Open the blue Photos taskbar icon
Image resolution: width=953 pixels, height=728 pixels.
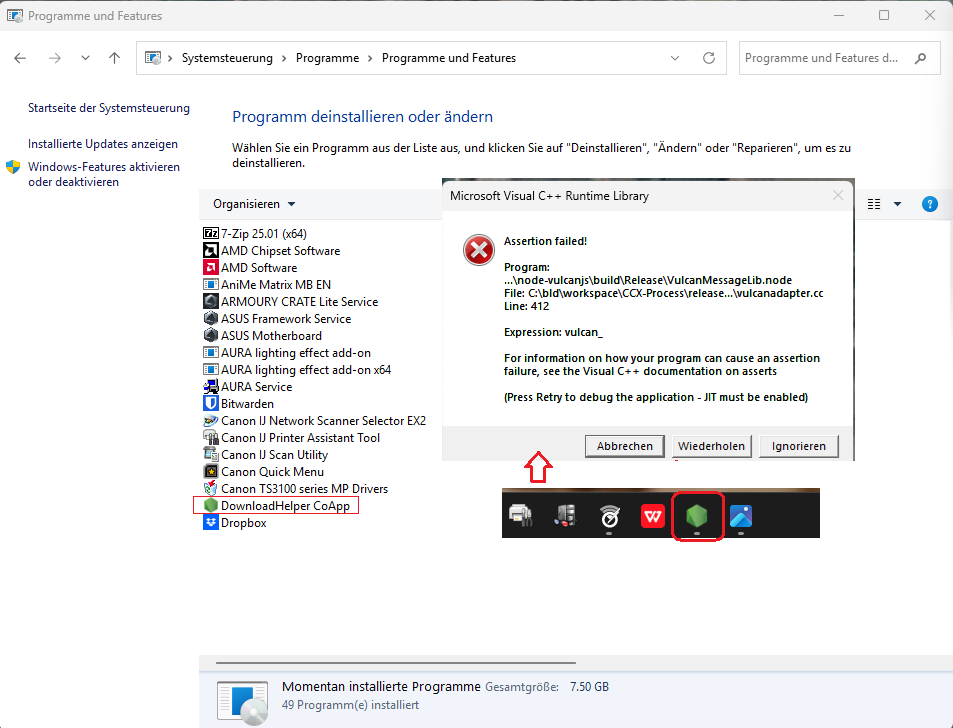(741, 517)
